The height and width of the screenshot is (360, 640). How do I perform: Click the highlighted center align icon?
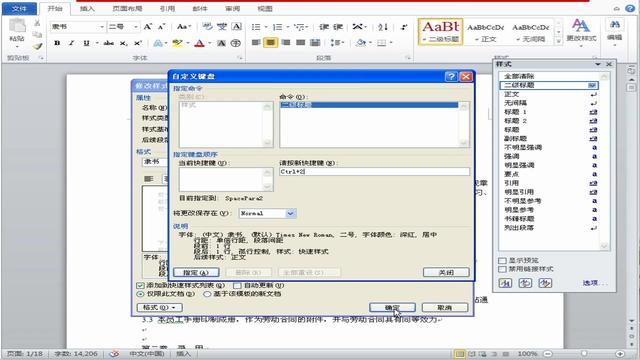pyautogui.click(x=271, y=42)
